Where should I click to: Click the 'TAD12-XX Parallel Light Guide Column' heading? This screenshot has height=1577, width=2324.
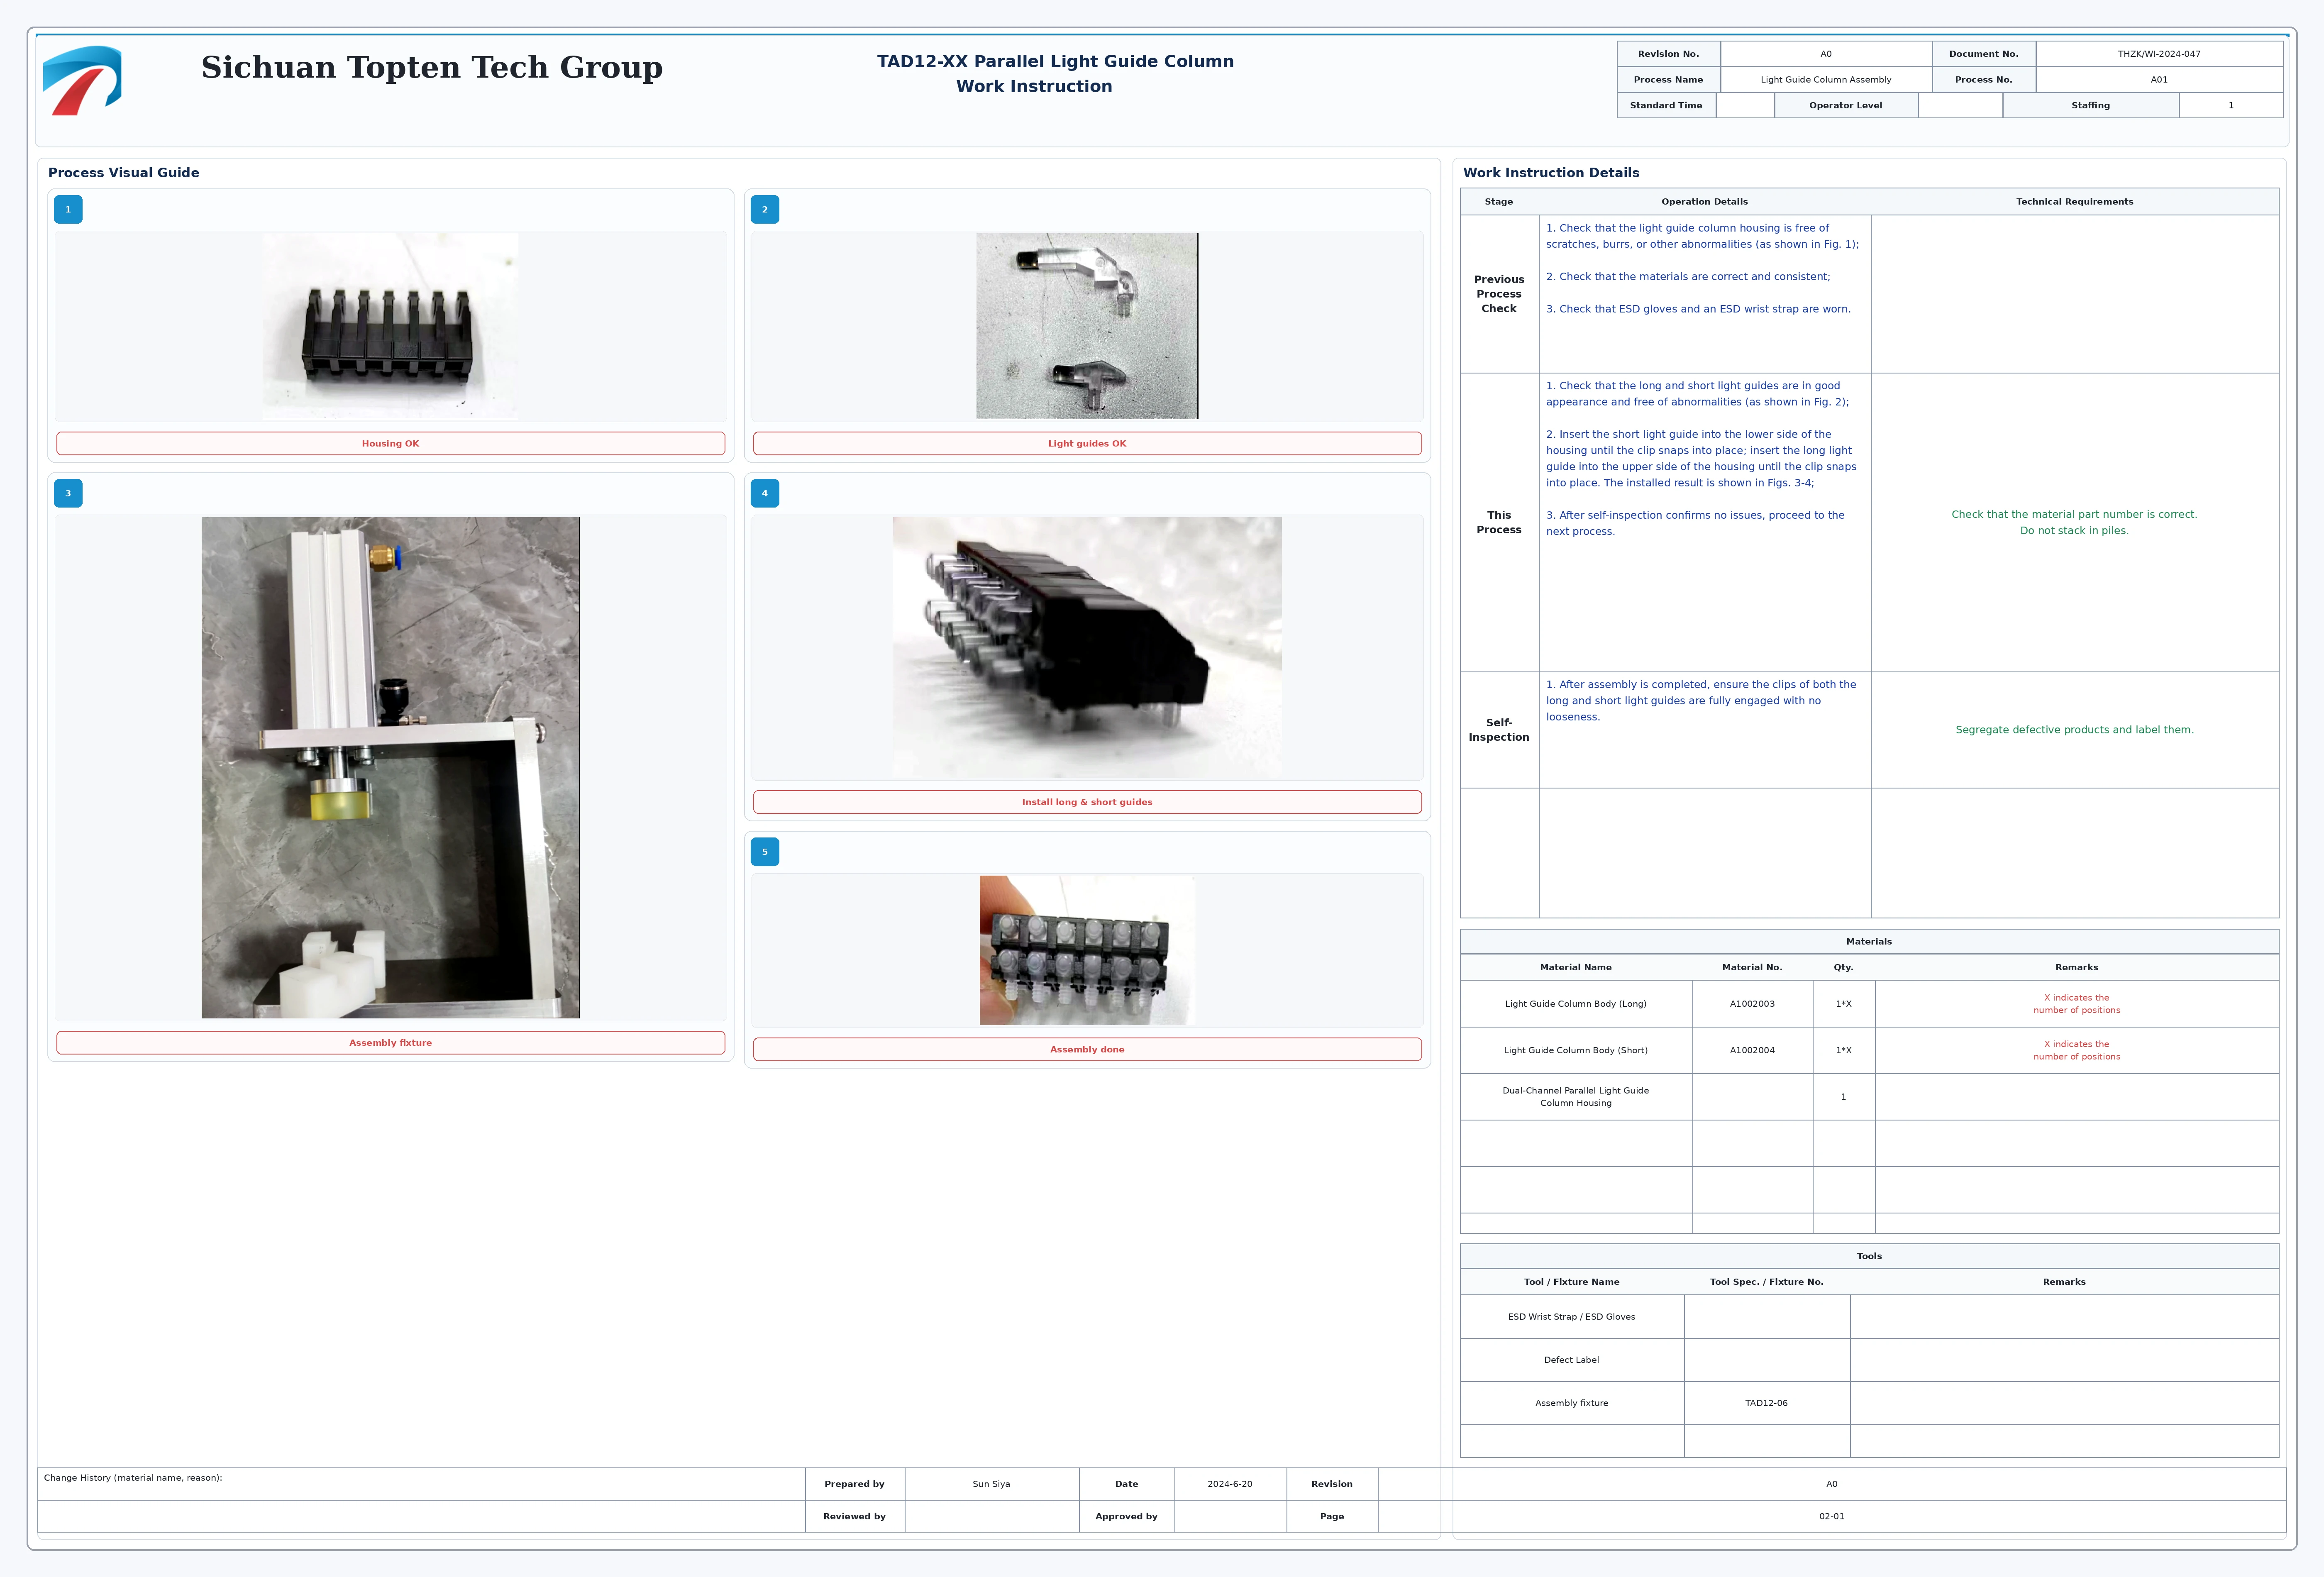(1055, 61)
